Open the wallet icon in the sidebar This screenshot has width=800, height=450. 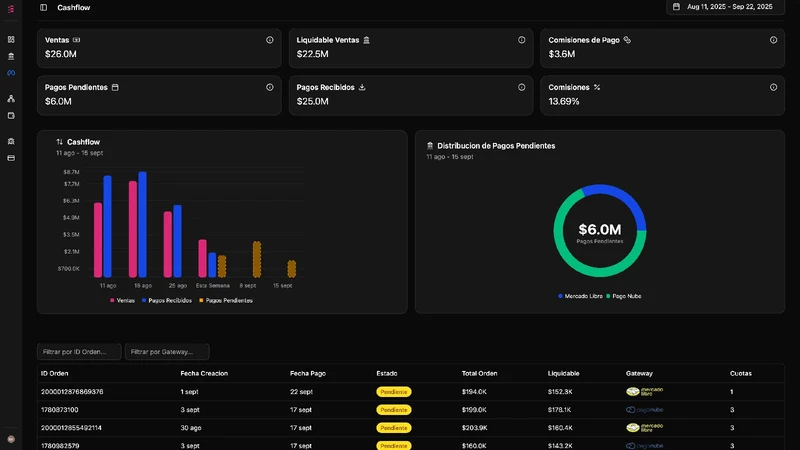11,116
